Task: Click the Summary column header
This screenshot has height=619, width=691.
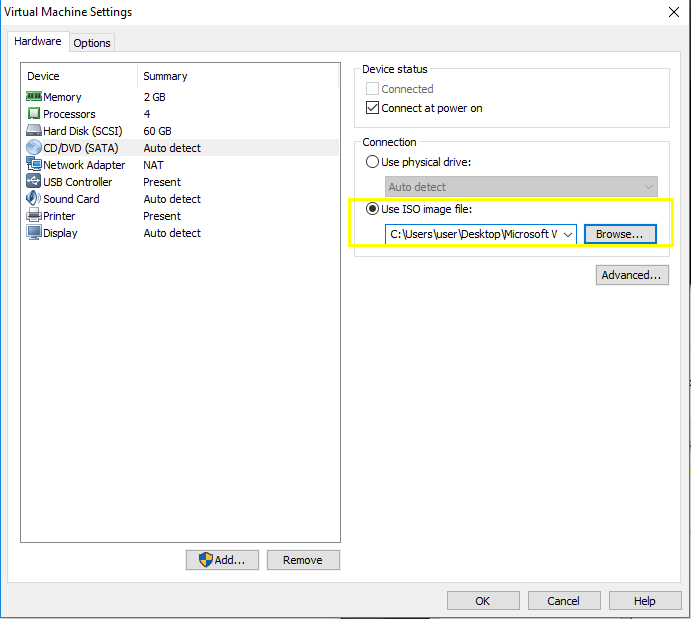Action: (165, 76)
